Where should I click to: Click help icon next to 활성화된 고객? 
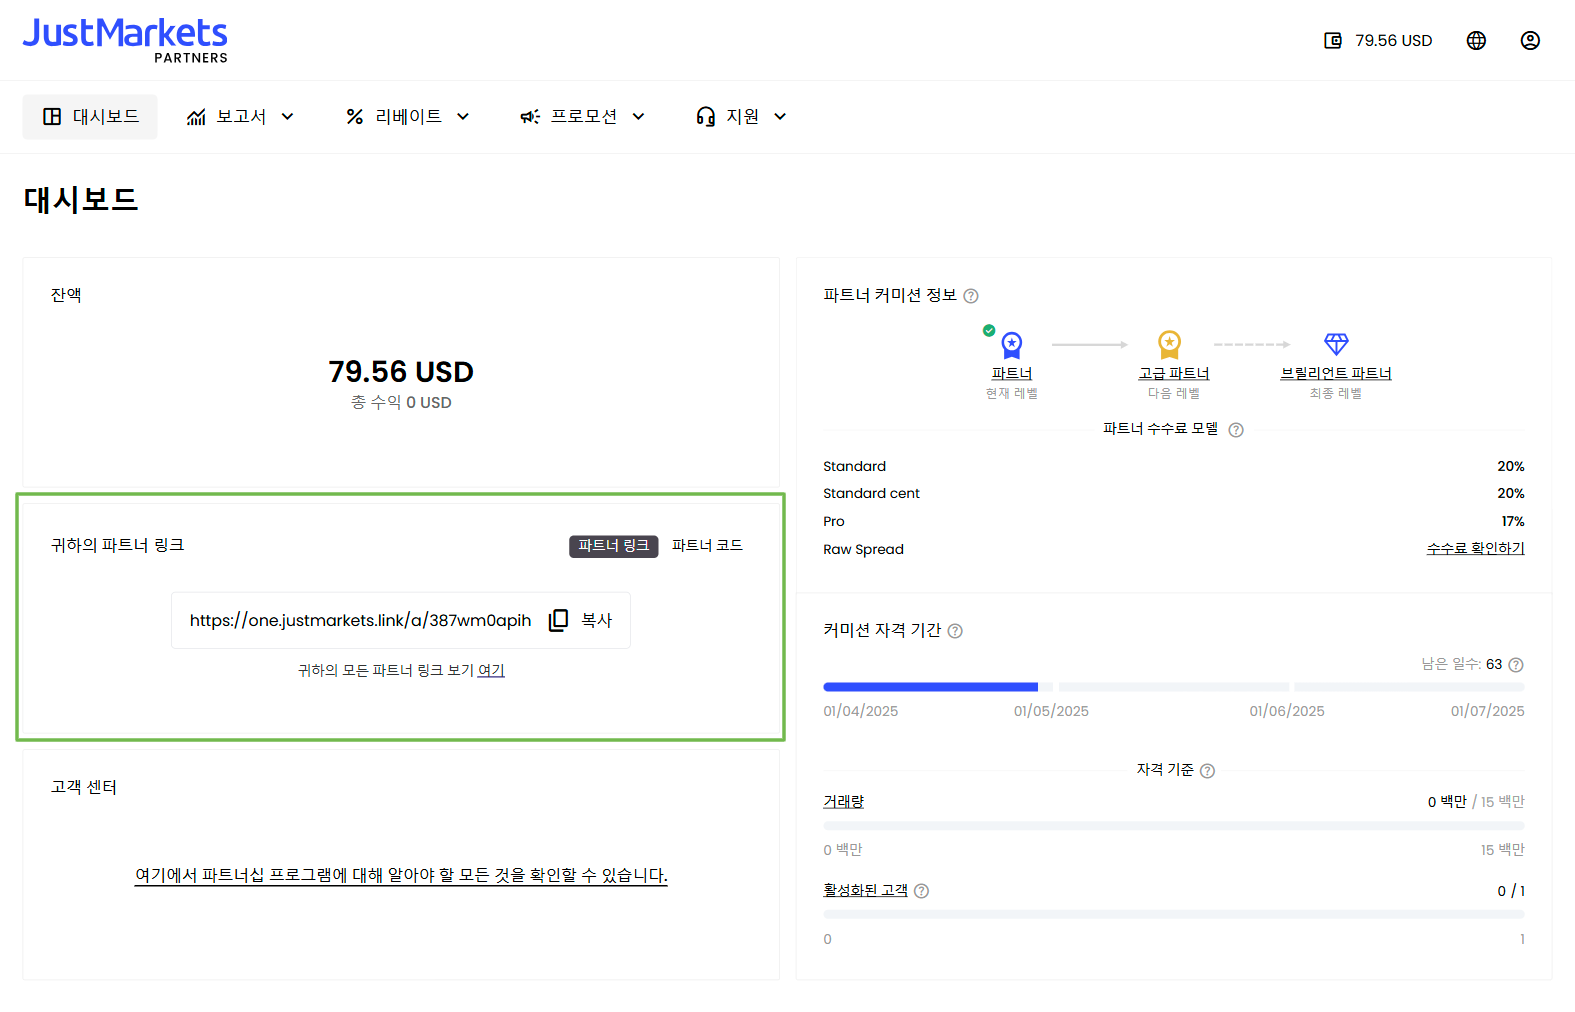[x=922, y=891]
